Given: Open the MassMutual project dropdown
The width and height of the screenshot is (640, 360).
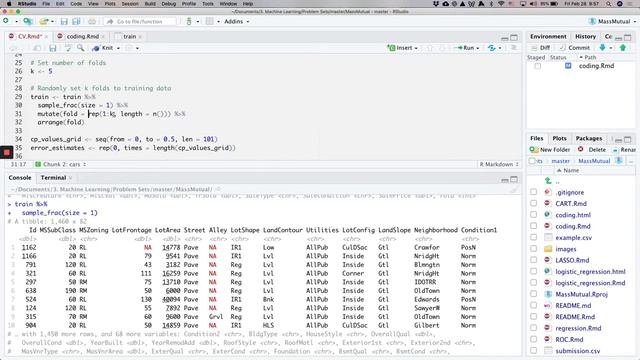Looking at the screenshot, I should click(612, 21).
